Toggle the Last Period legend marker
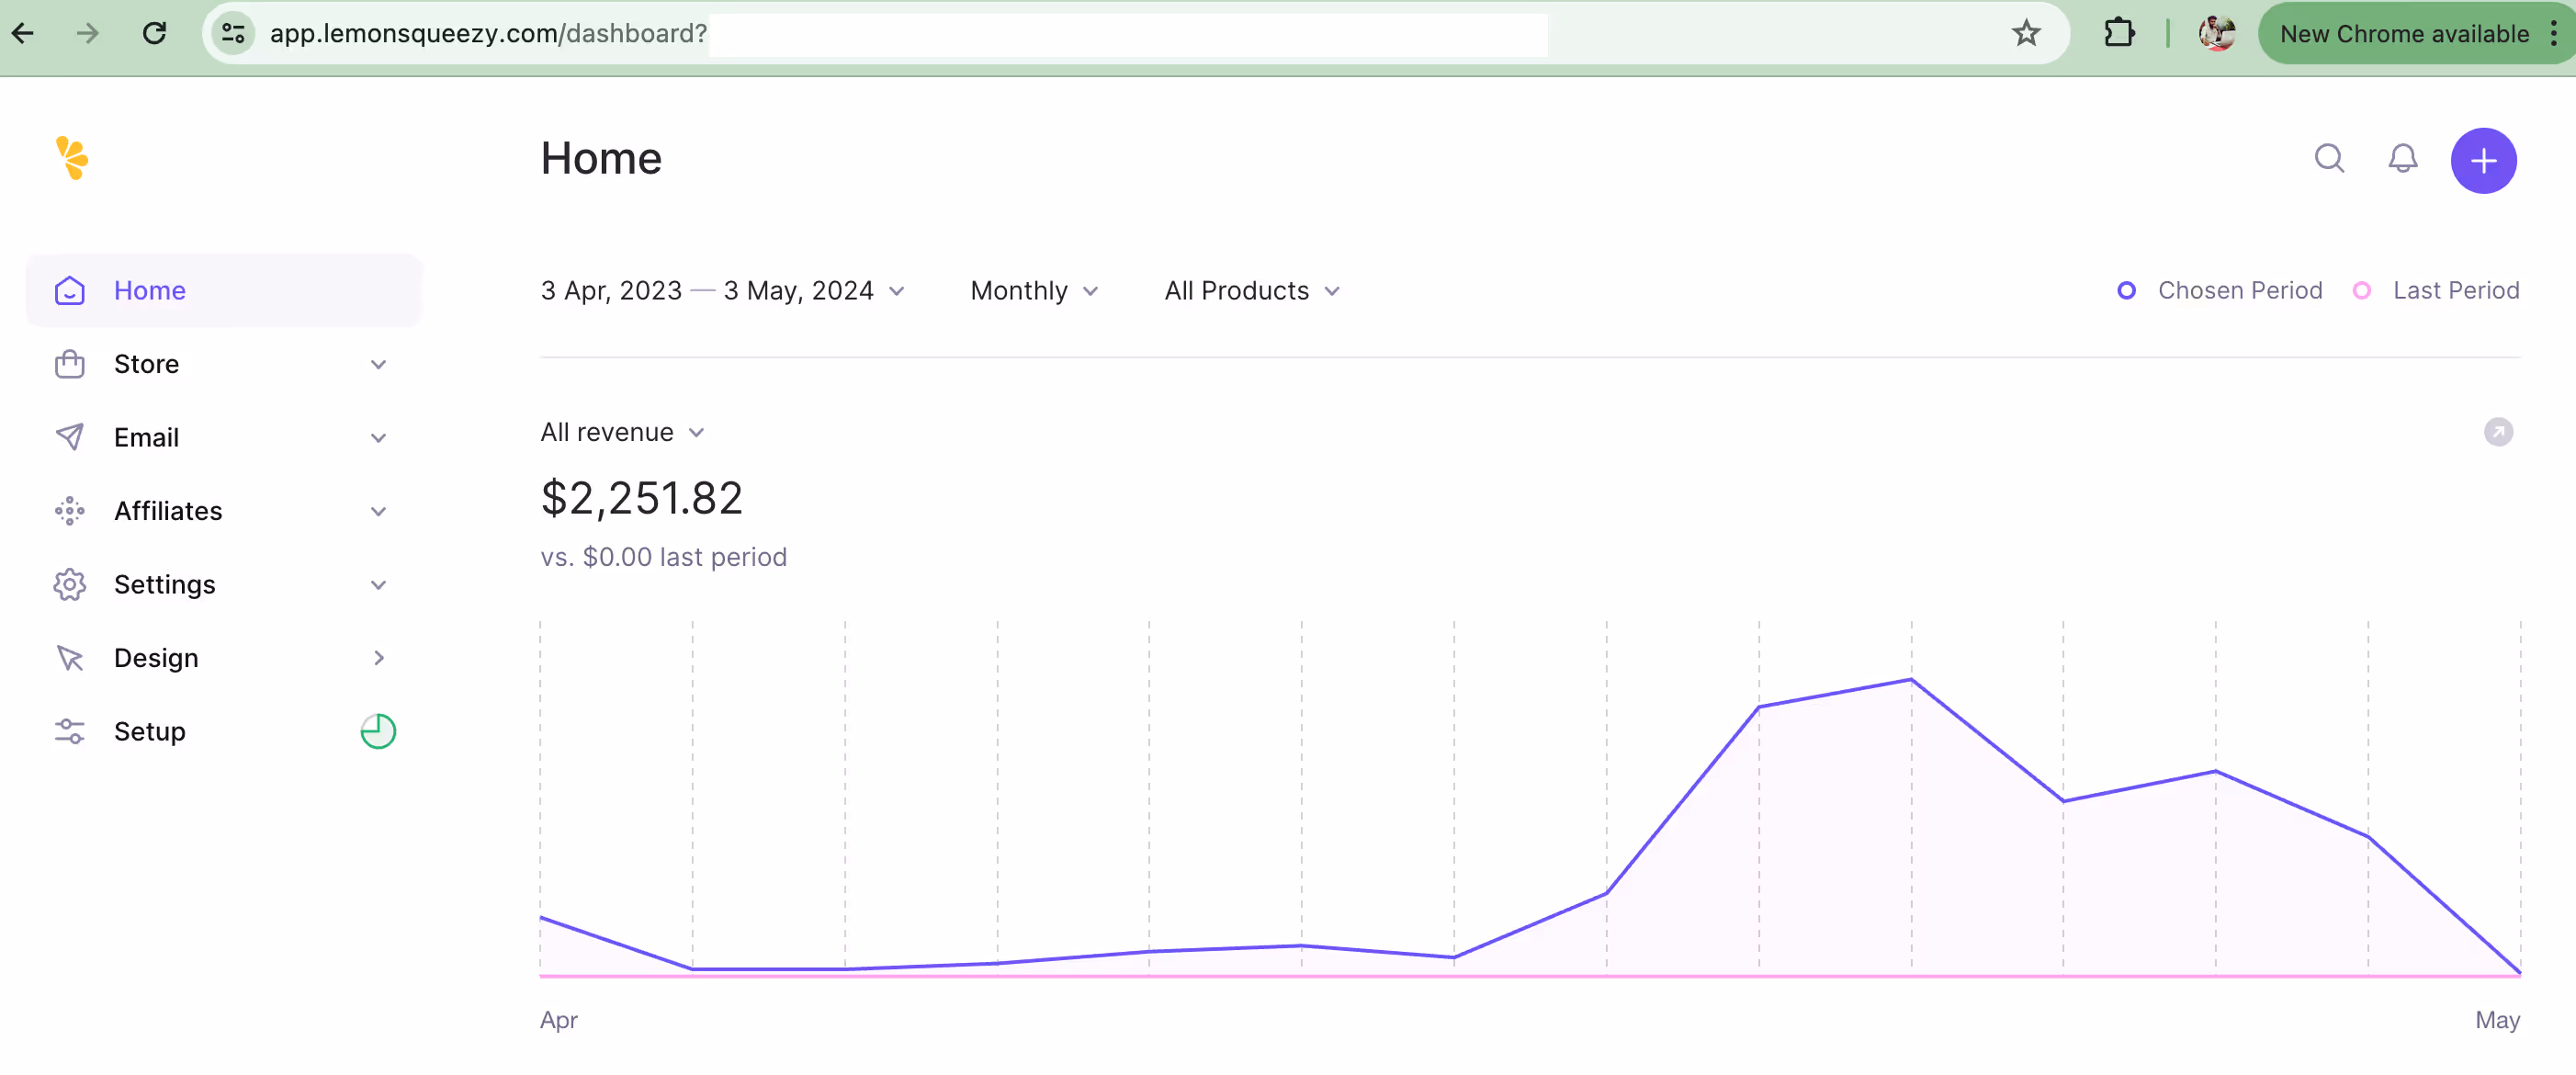 pyautogui.click(x=2362, y=291)
